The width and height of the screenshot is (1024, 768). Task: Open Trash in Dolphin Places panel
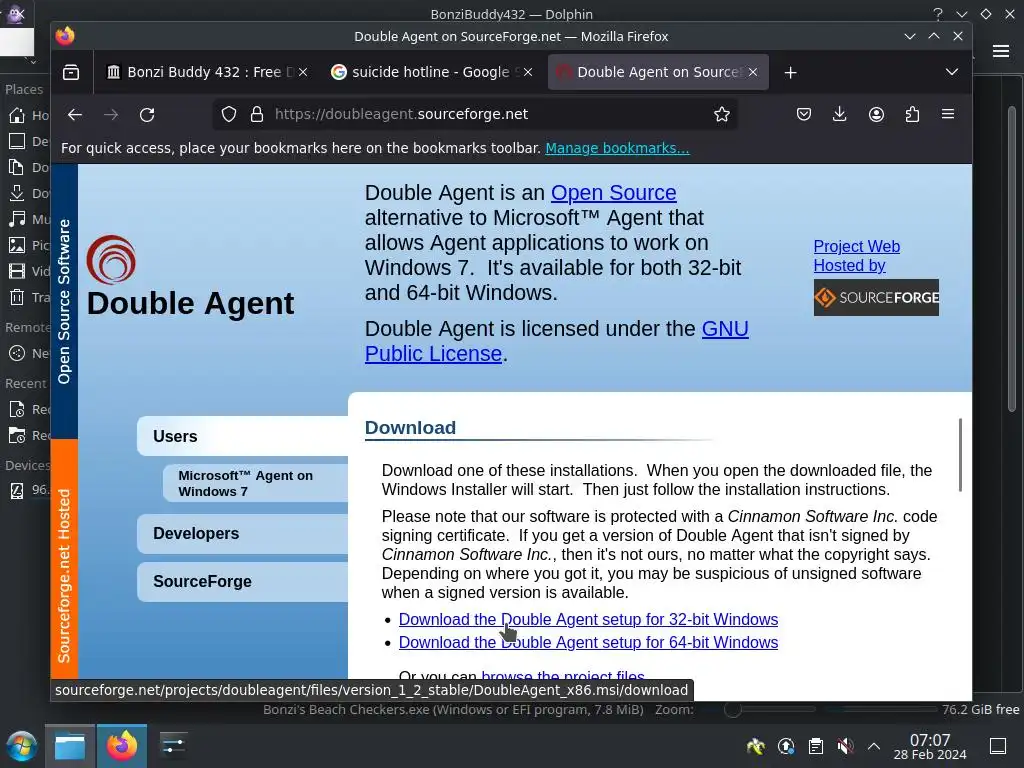[x=26, y=297]
